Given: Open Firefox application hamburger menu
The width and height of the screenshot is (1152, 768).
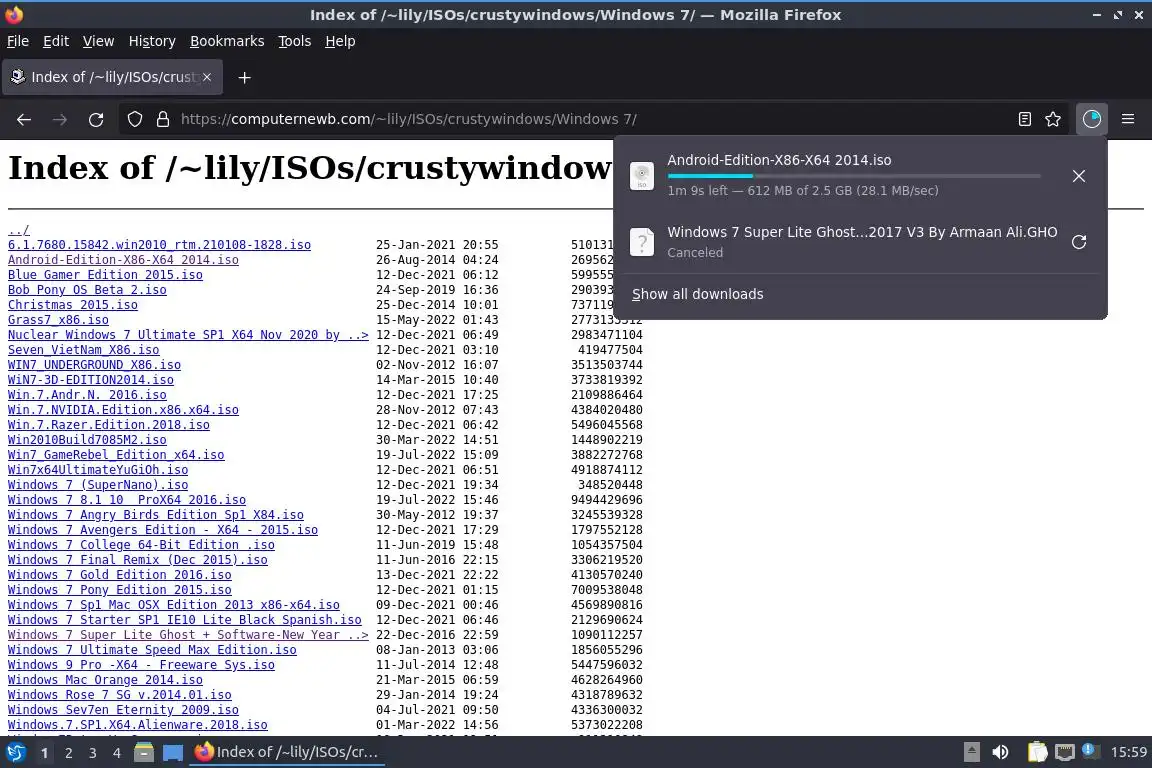Looking at the screenshot, I should tap(1128, 119).
